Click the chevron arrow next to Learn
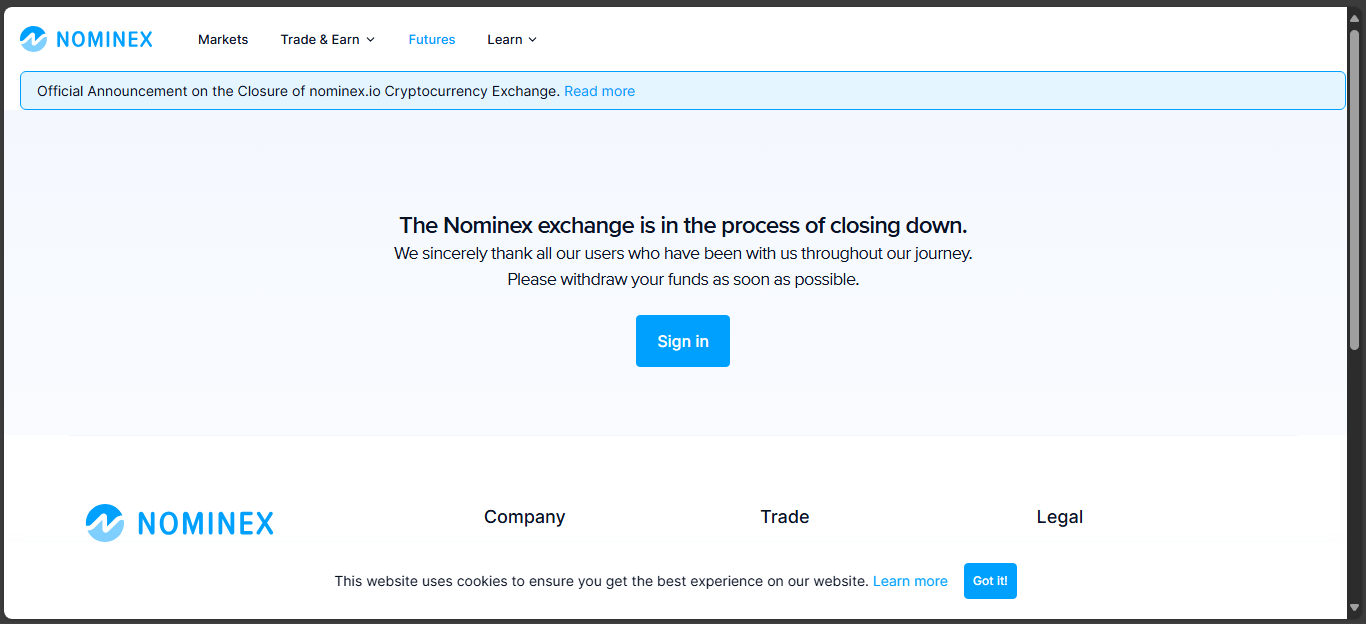 532,40
